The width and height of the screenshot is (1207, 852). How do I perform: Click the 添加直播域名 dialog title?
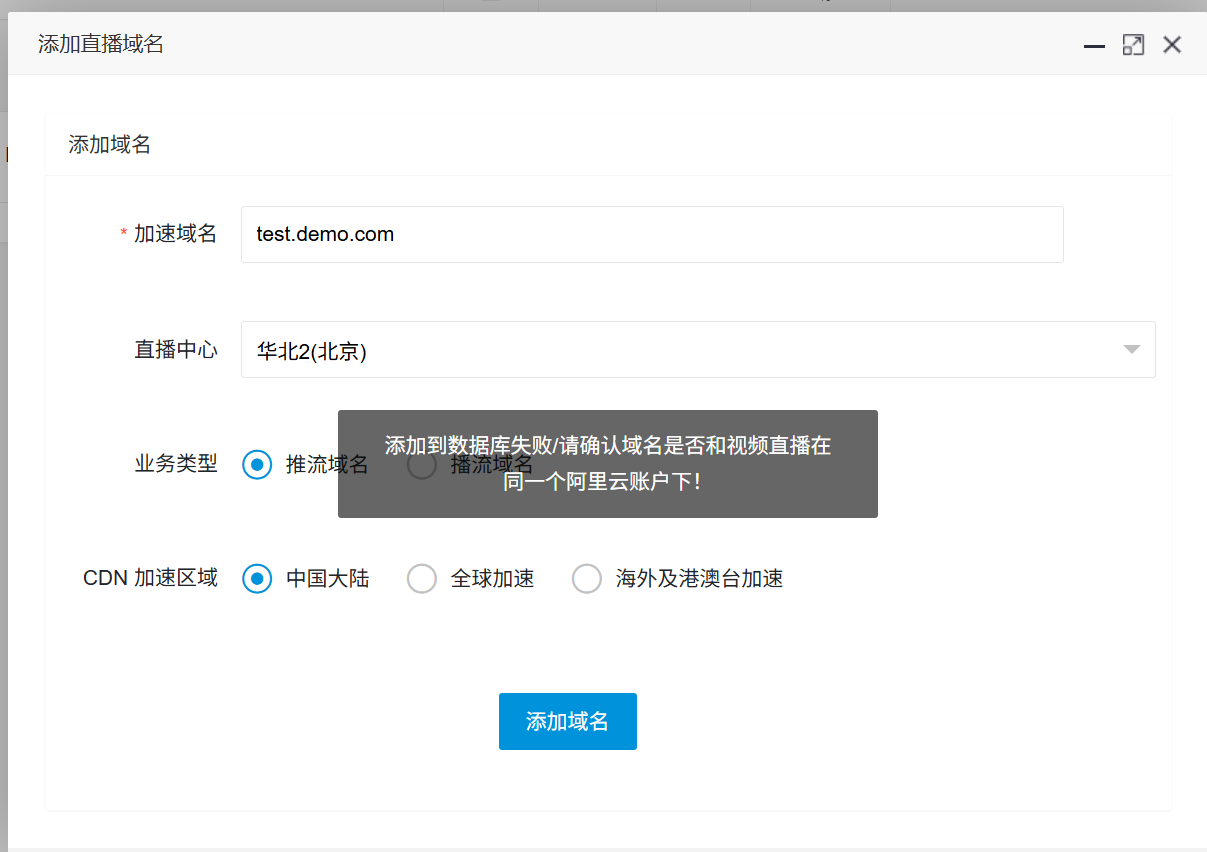(101, 44)
